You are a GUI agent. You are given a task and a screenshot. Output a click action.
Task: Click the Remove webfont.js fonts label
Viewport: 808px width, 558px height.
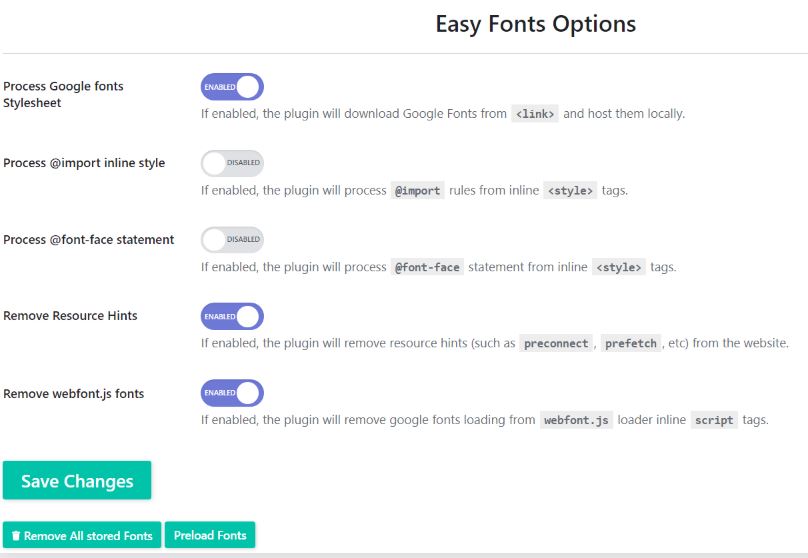[x=74, y=394]
